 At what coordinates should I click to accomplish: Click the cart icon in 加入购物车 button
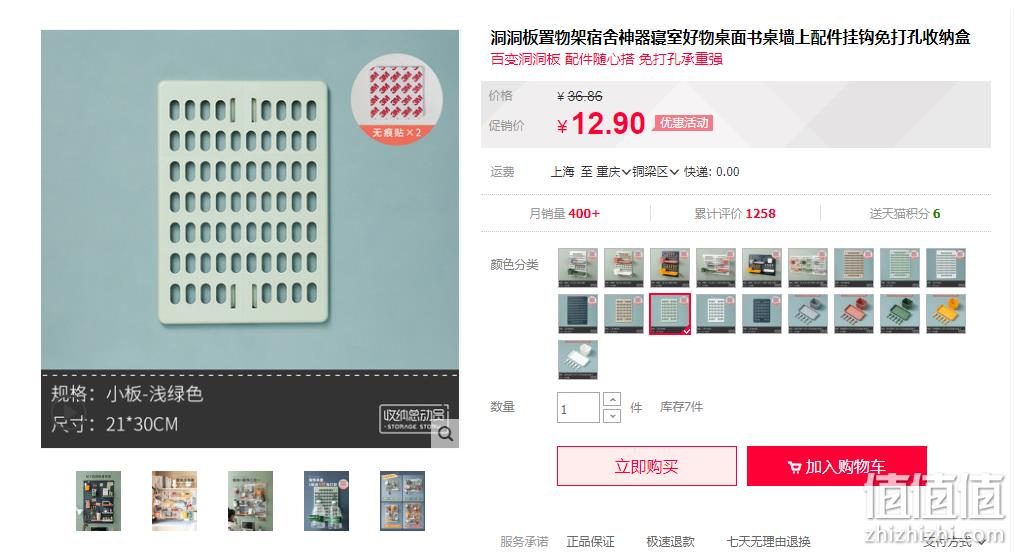795,467
